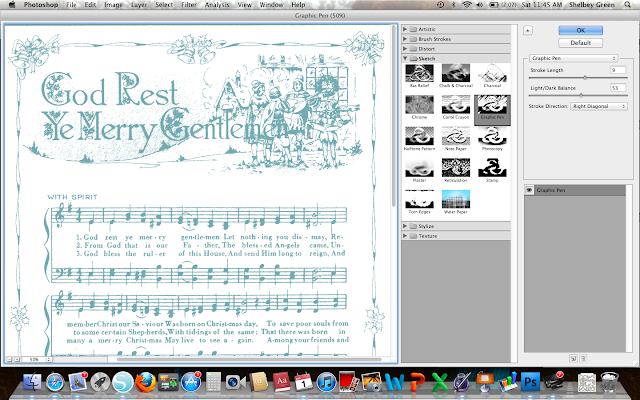The image size is (640, 400).
Task: Open Microsoft Word from the dock
Action: 394,382
